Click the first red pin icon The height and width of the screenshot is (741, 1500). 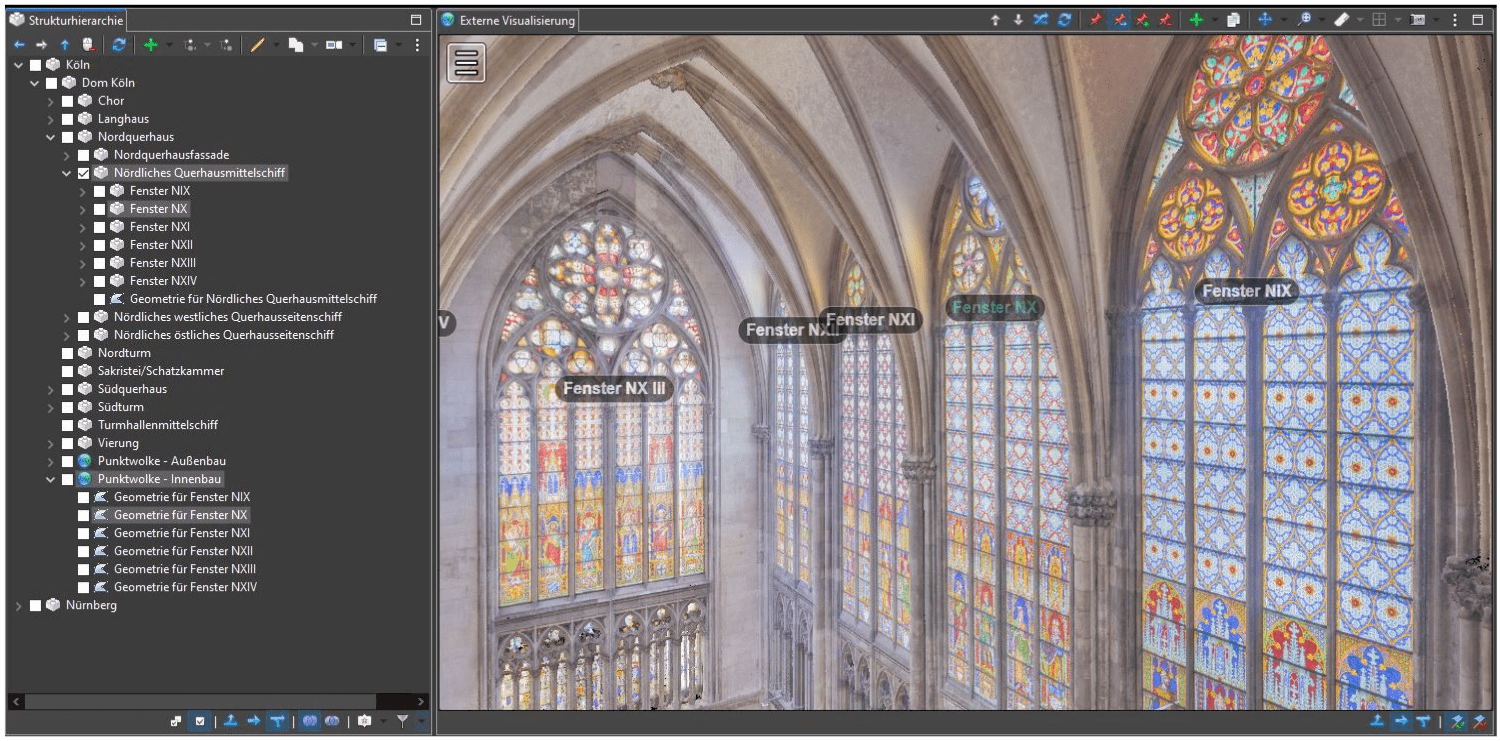[x=1097, y=20]
